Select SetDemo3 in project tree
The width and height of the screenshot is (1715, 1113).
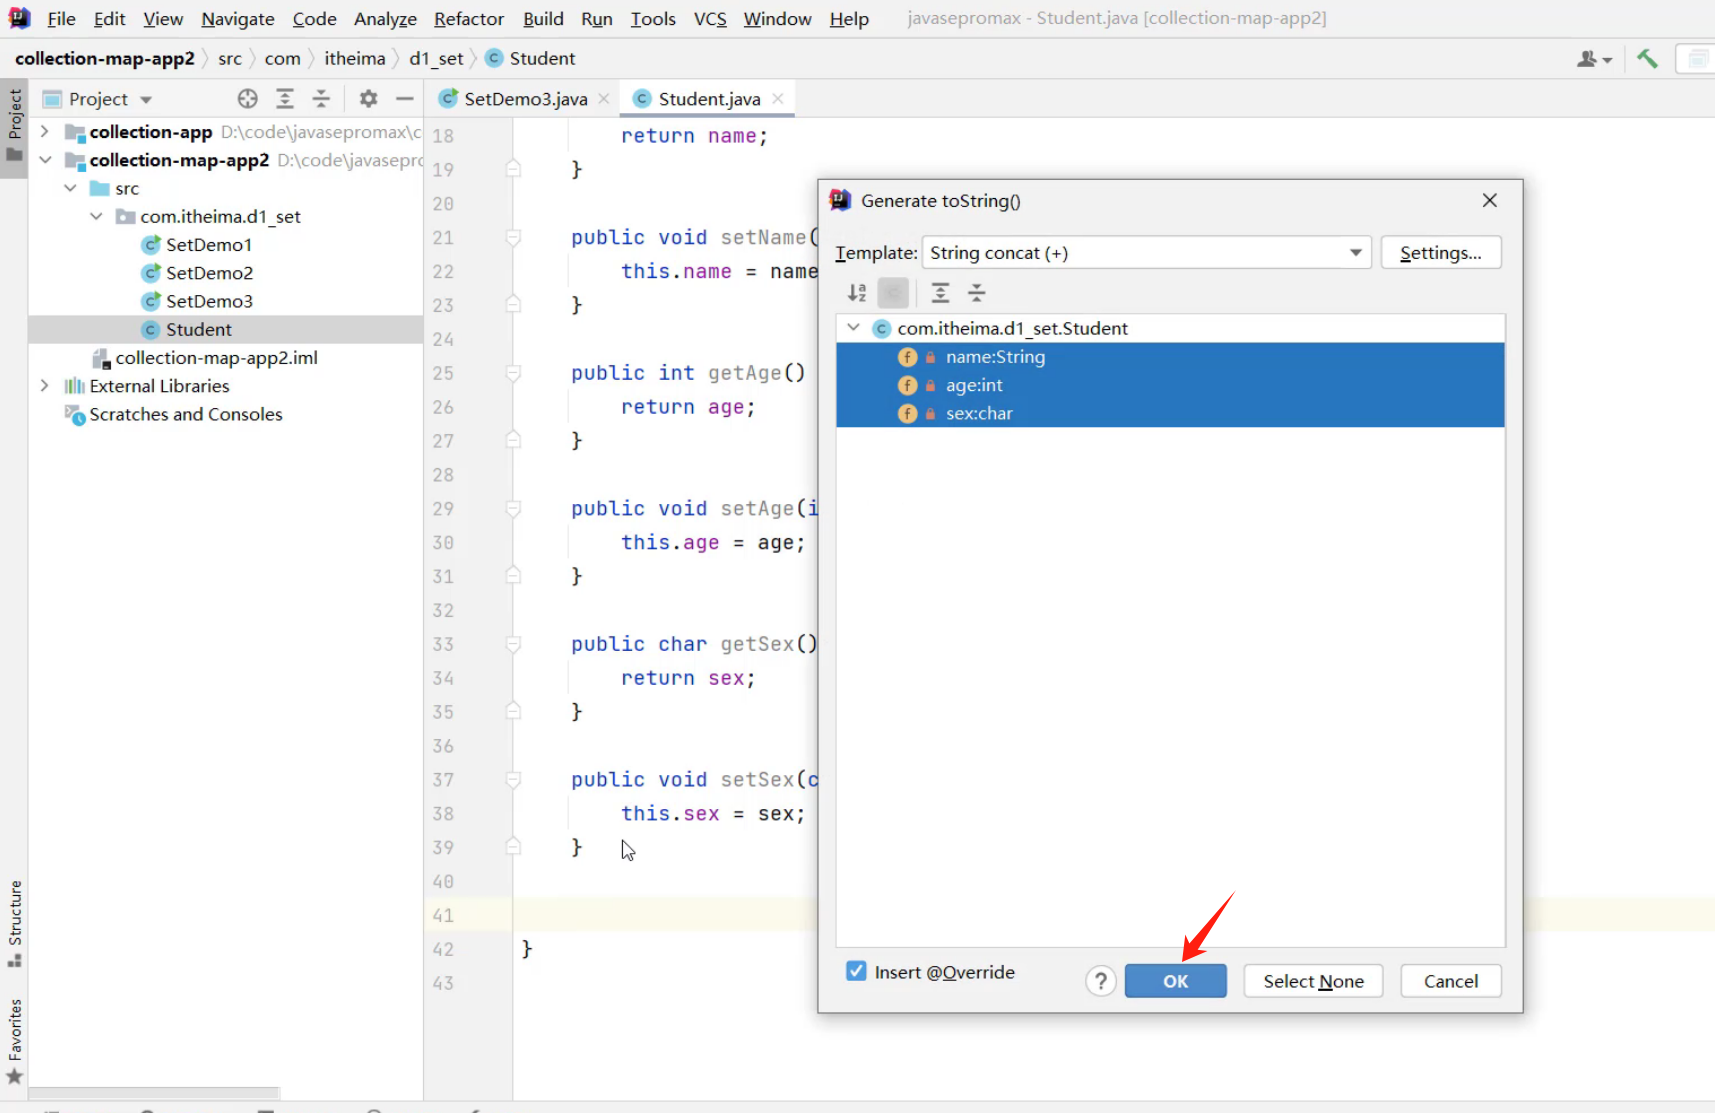coord(208,301)
